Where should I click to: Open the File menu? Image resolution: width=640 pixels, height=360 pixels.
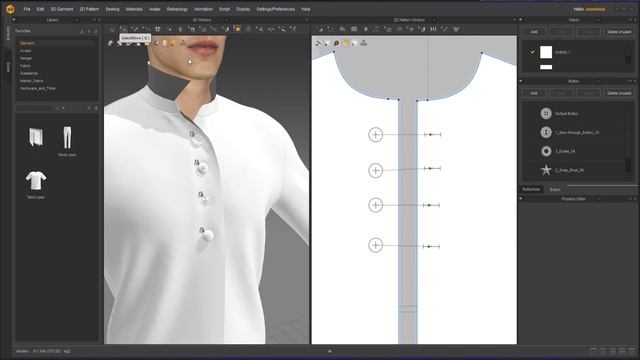[27, 9]
